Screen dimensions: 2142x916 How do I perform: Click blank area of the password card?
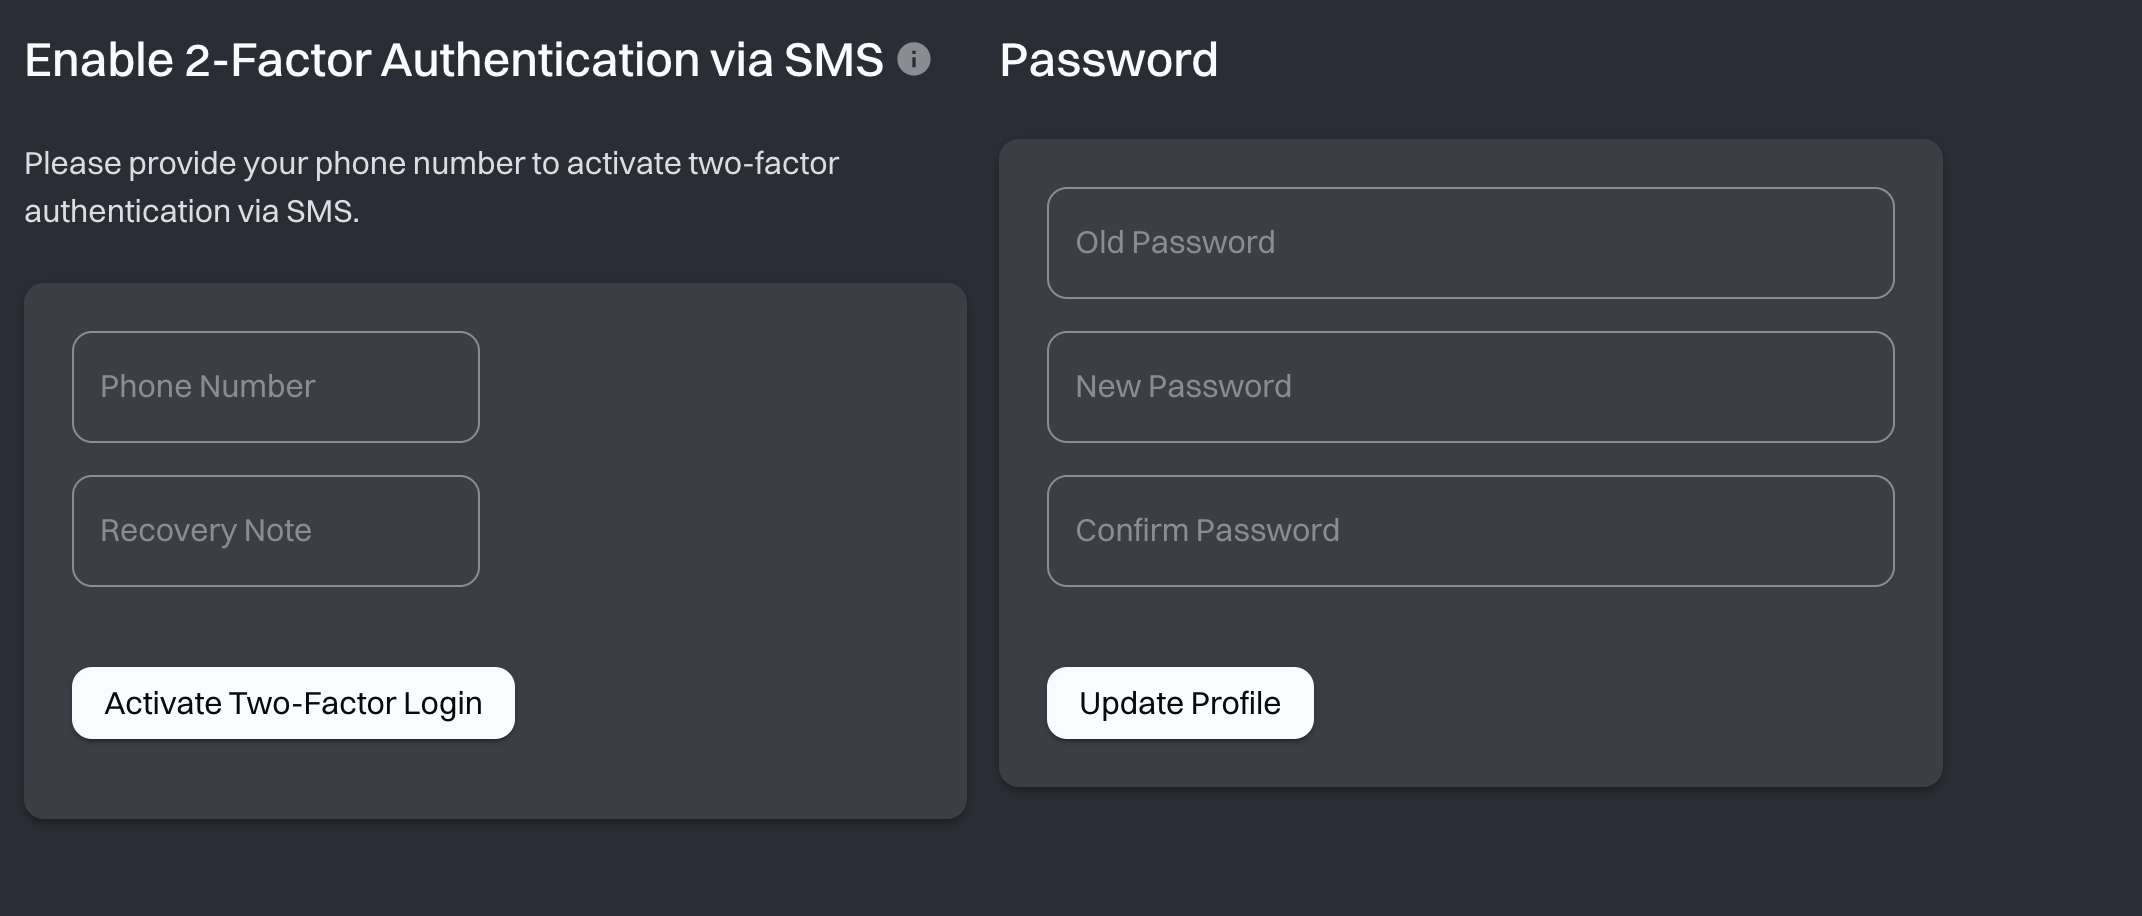1600,700
